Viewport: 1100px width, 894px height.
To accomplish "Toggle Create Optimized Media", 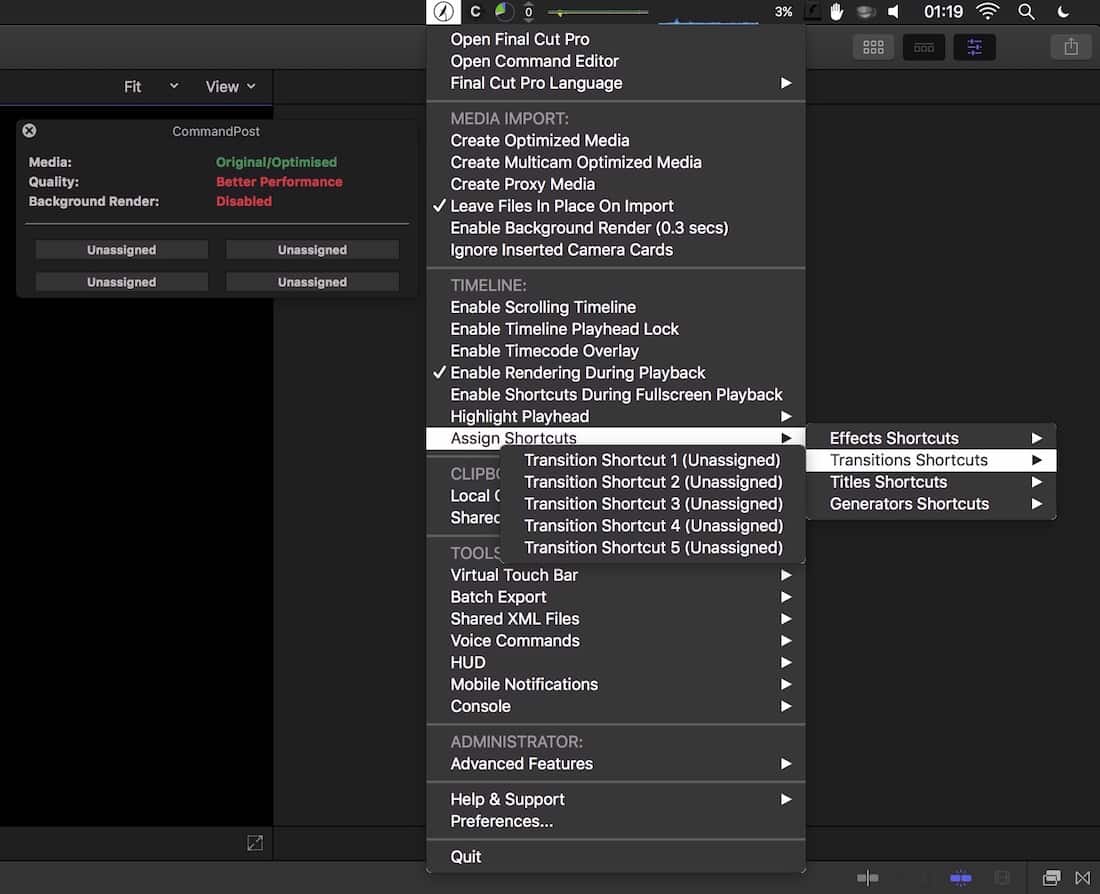I will click(x=616, y=140).
